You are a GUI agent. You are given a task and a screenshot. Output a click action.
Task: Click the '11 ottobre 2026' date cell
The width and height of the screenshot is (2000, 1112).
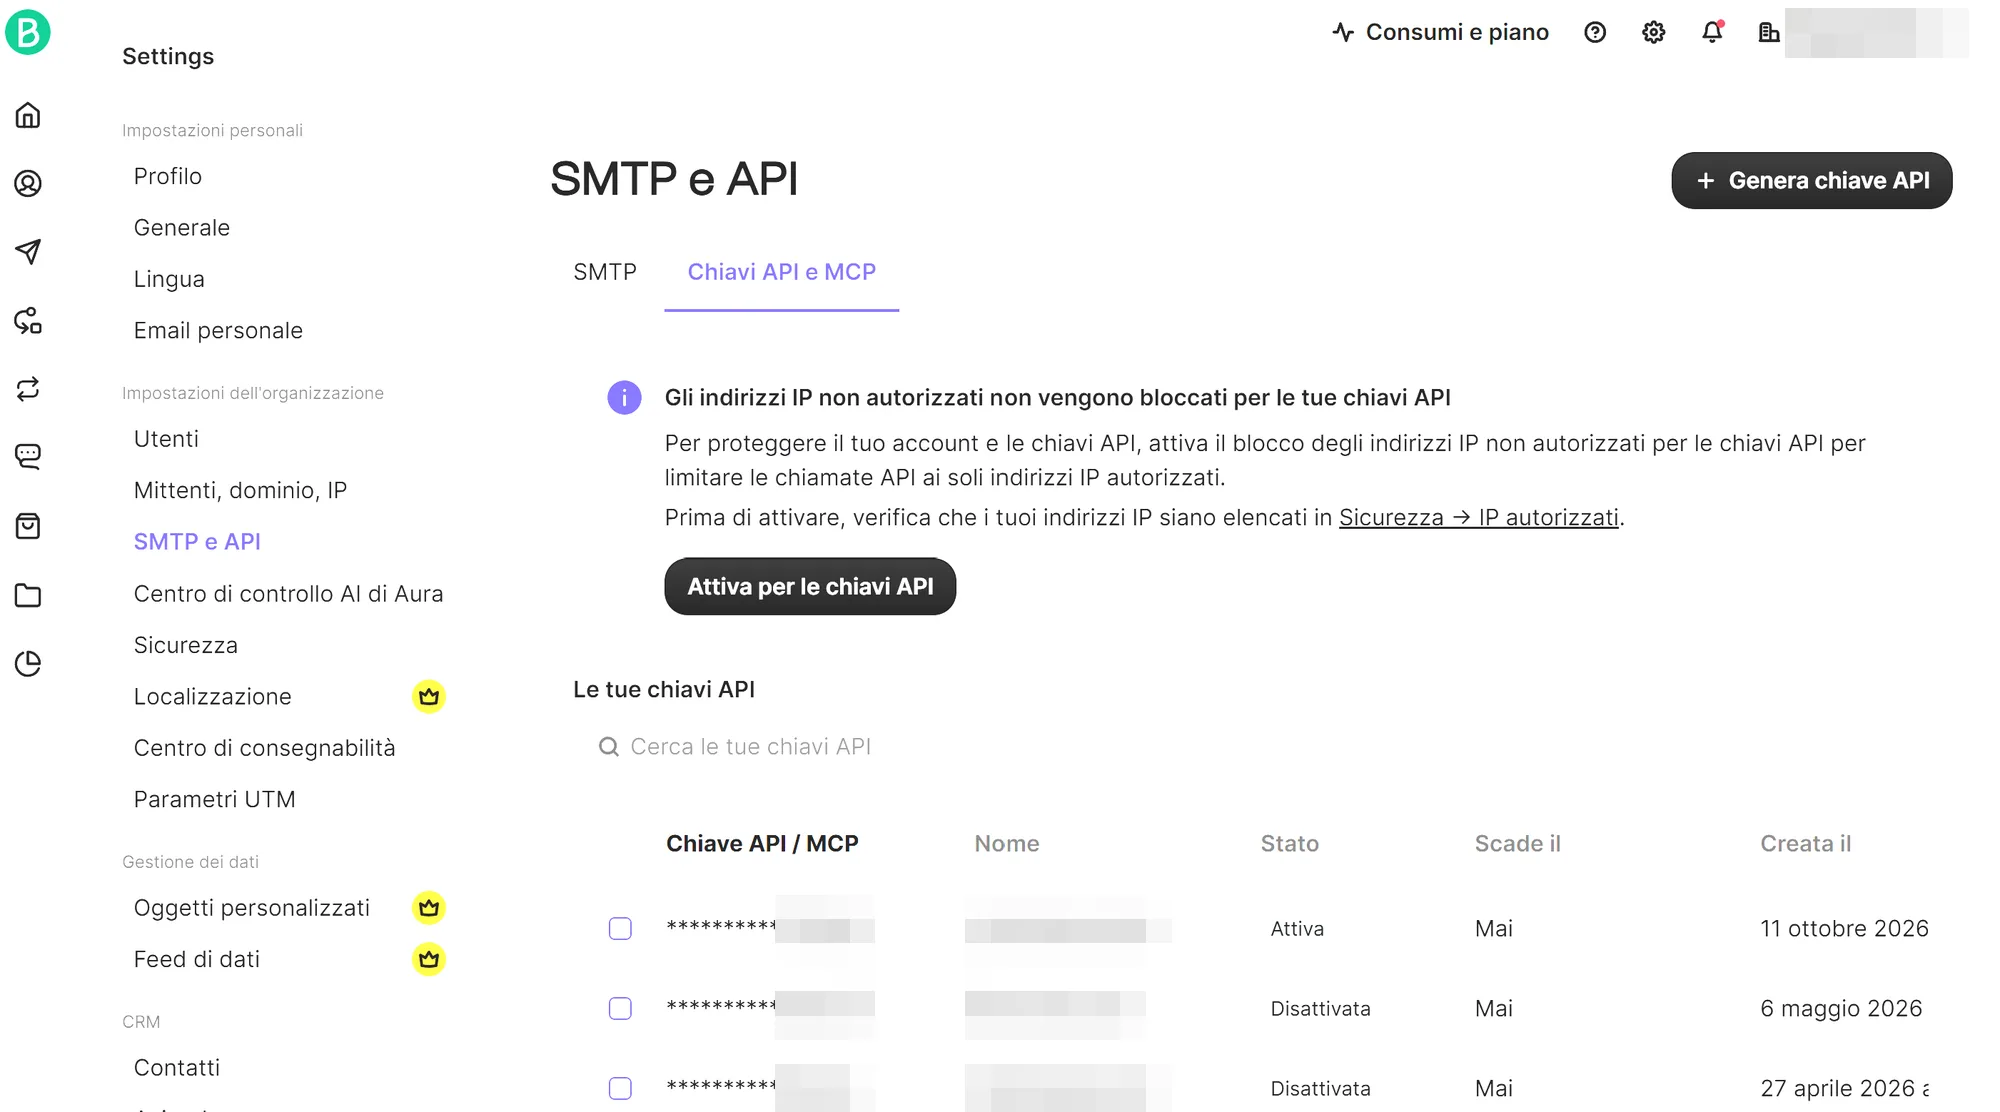1844,928
